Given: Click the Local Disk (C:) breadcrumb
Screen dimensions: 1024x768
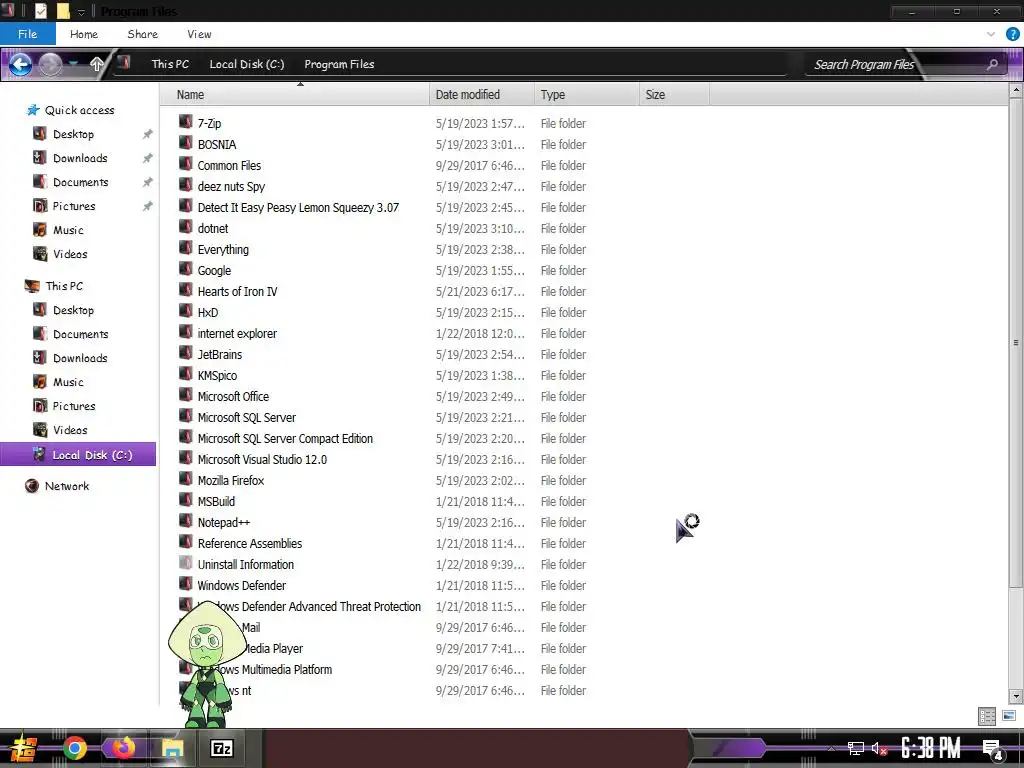Looking at the screenshot, I should coord(246,64).
